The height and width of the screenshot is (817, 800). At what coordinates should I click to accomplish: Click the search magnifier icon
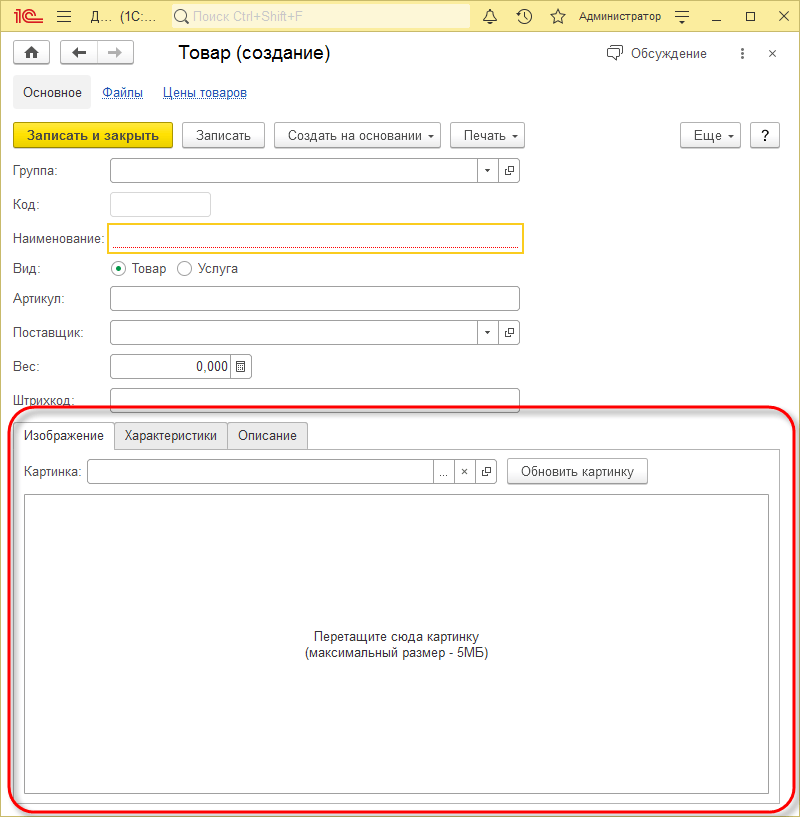pyautogui.click(x=181, y=17)
